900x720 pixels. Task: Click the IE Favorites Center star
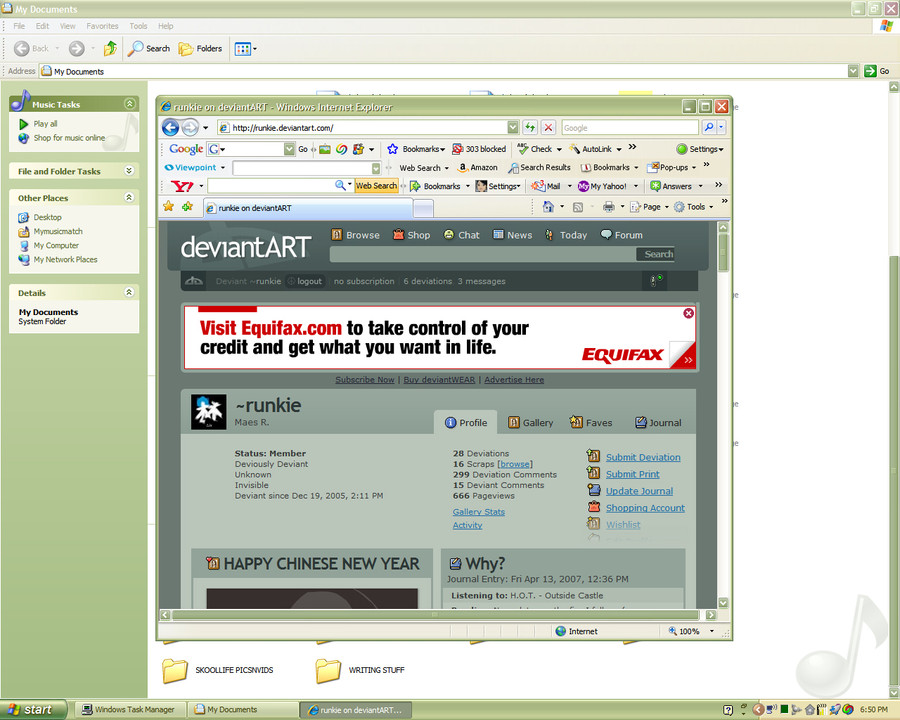(168, 207)
